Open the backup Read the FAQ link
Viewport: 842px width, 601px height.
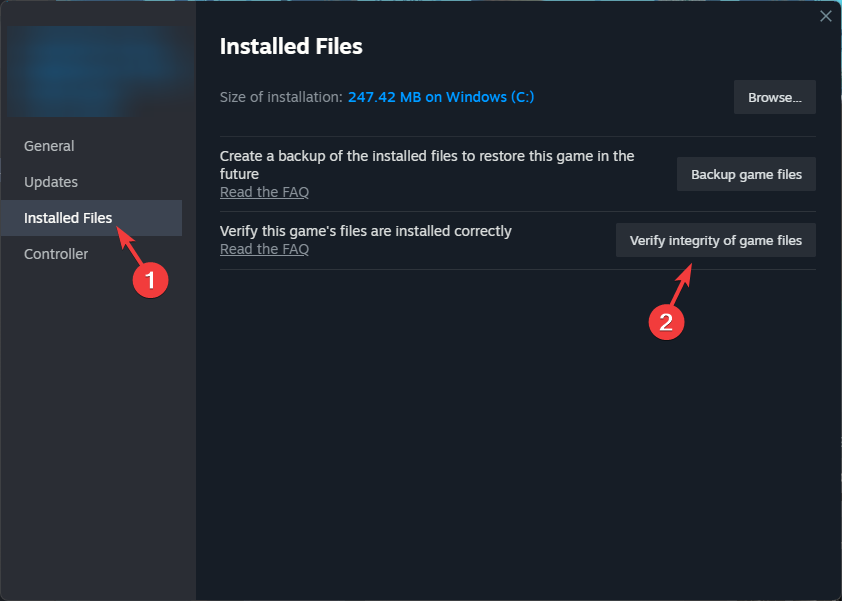coord(264,191)
